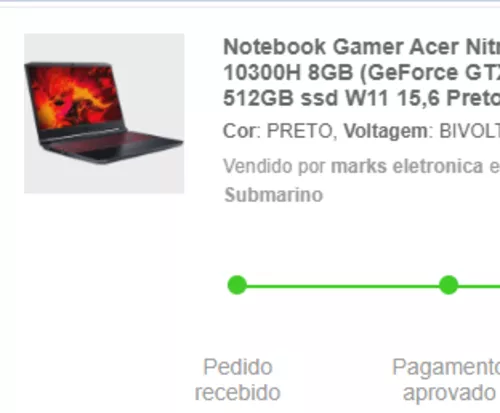Click the 'Vendido por' text
The width and height of the screenshot is (500, 413).
pyautogui.click(x=274, y=166)
